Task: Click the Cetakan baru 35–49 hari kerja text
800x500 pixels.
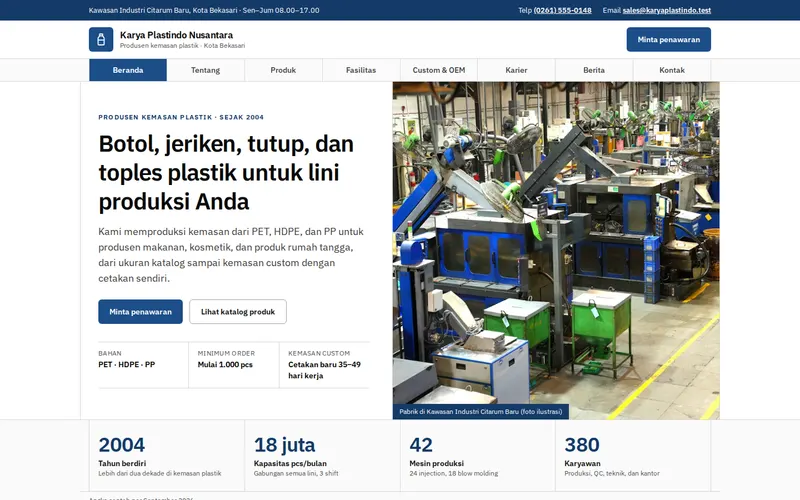Action: click(x=324, y=370)
